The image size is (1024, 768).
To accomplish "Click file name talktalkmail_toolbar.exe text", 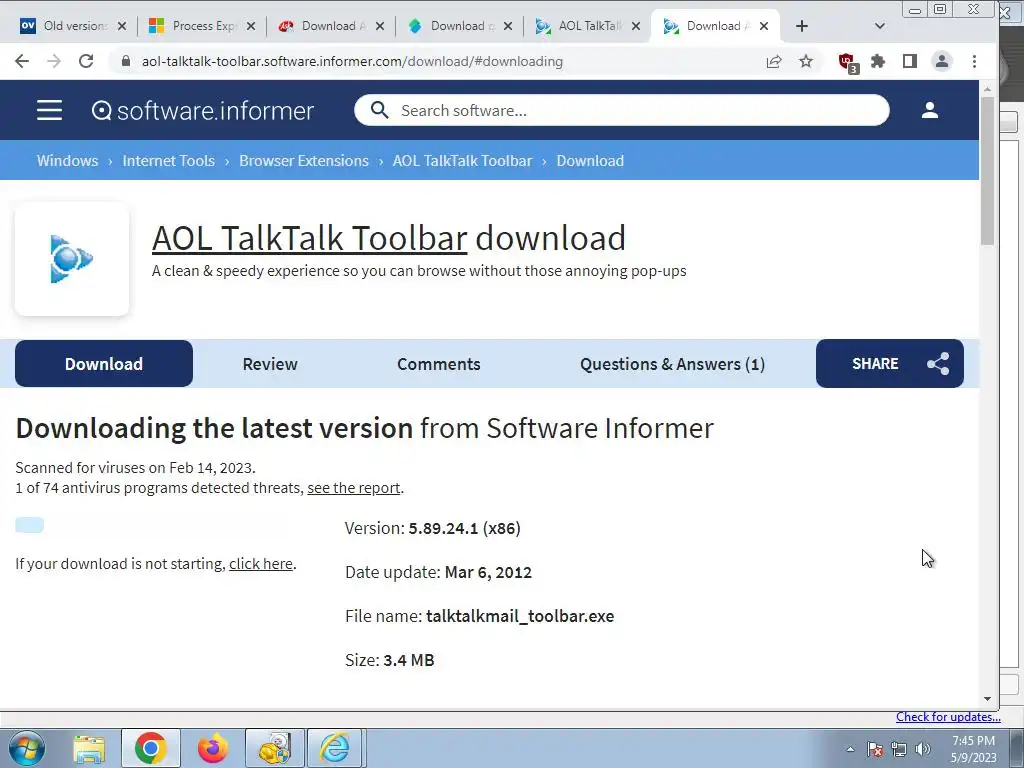I will click(520, 616).
